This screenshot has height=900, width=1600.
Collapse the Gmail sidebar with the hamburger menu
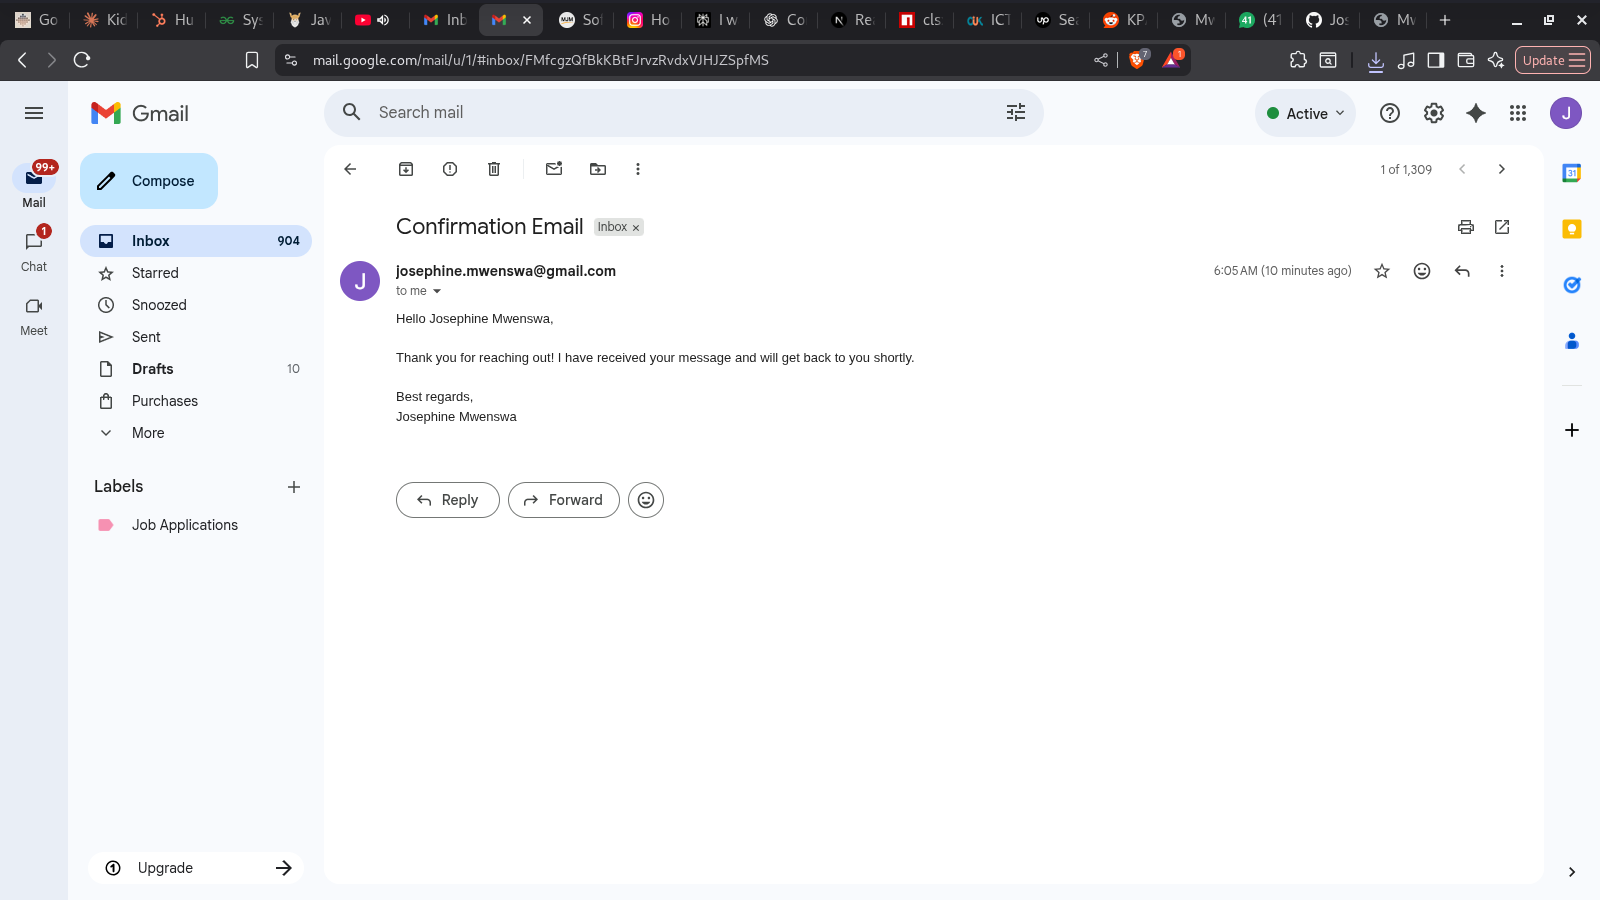click(x=33, y=113)
